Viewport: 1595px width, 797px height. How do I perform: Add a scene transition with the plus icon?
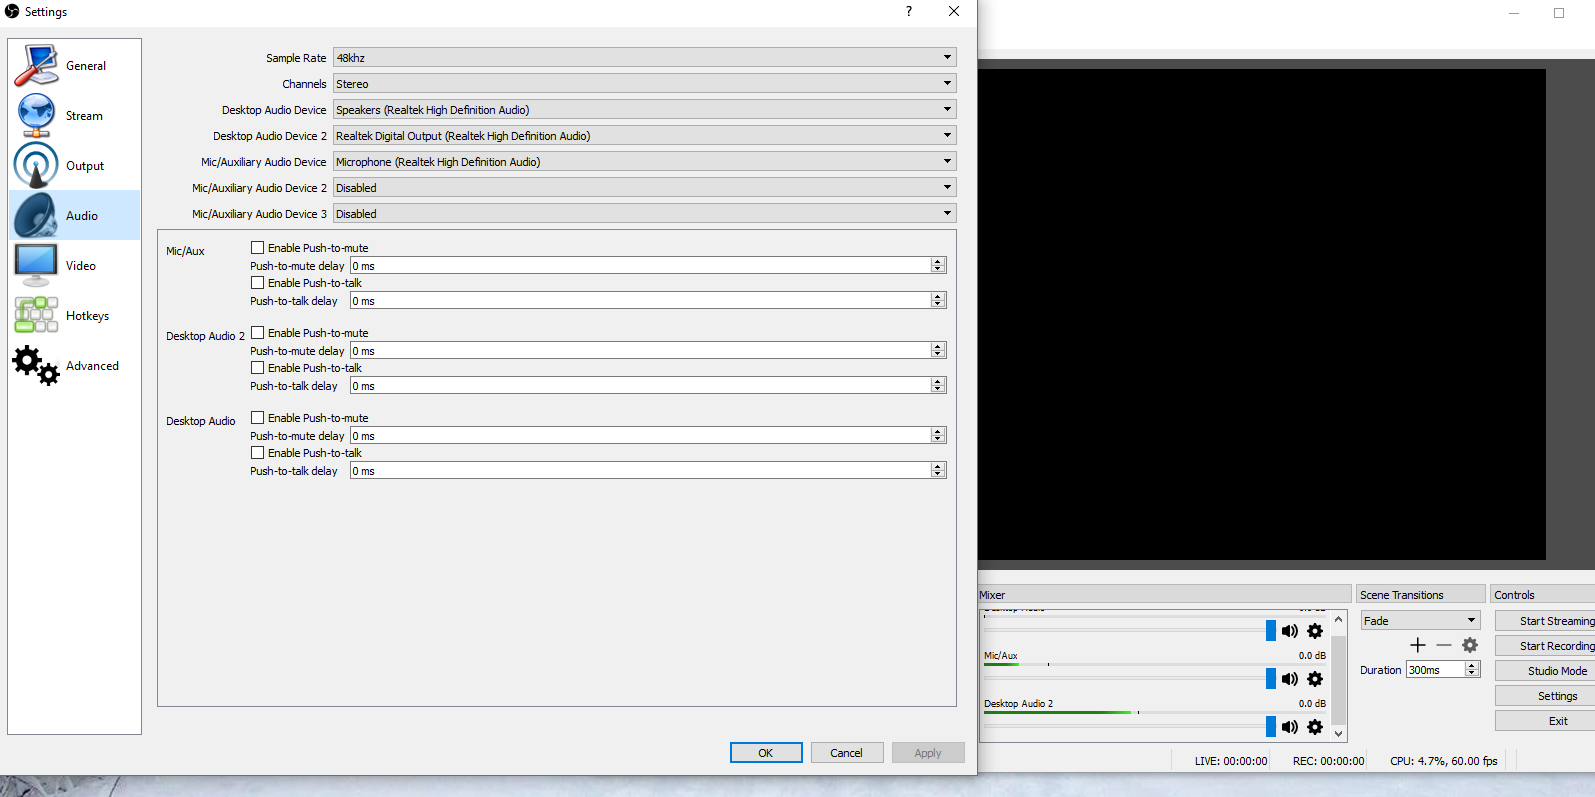1418,645
